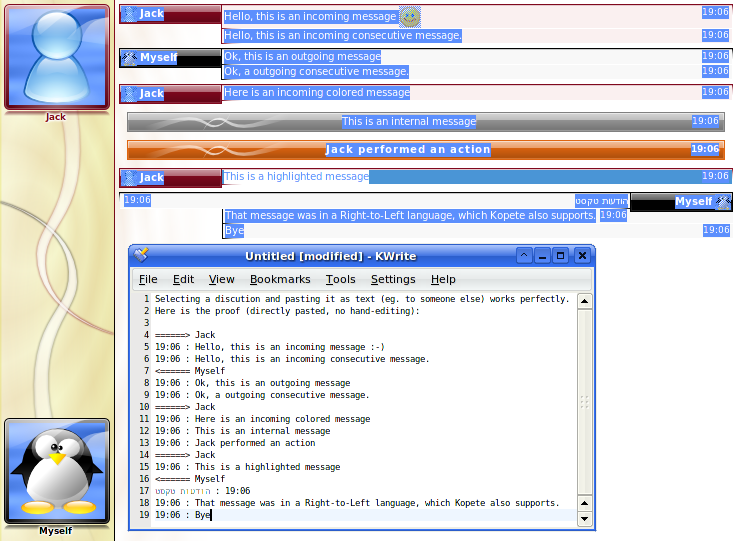Open the Bookmarks menu in KWrite

(x=280, y=279)
